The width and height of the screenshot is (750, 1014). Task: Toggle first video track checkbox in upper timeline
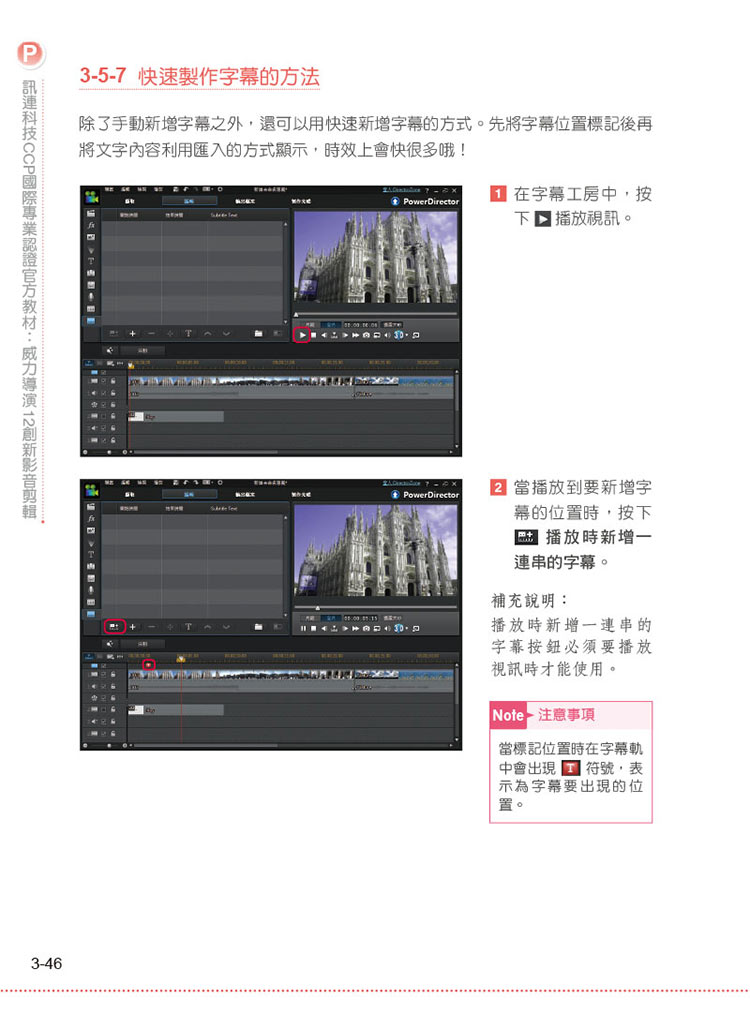(x=104, y=381)
